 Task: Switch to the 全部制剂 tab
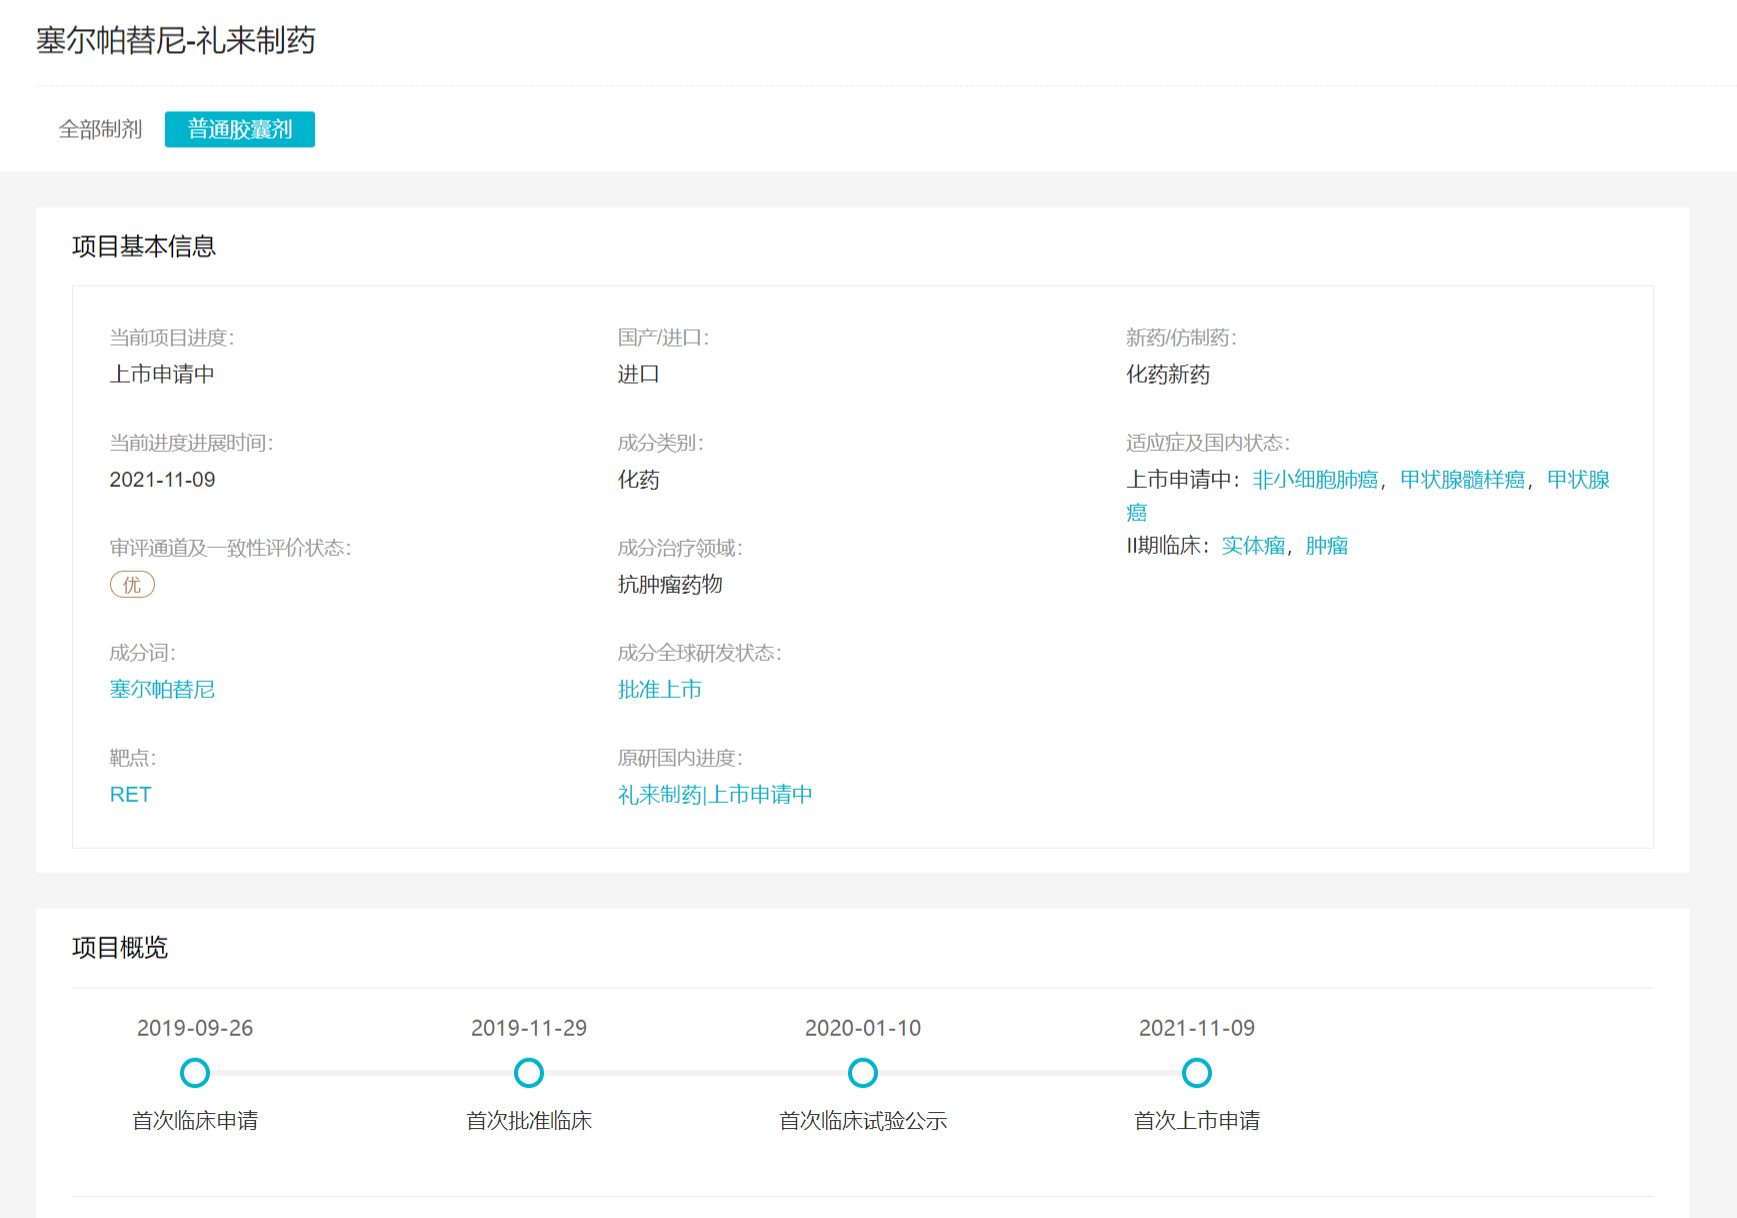pyautogui.click(x=100, y=129)
